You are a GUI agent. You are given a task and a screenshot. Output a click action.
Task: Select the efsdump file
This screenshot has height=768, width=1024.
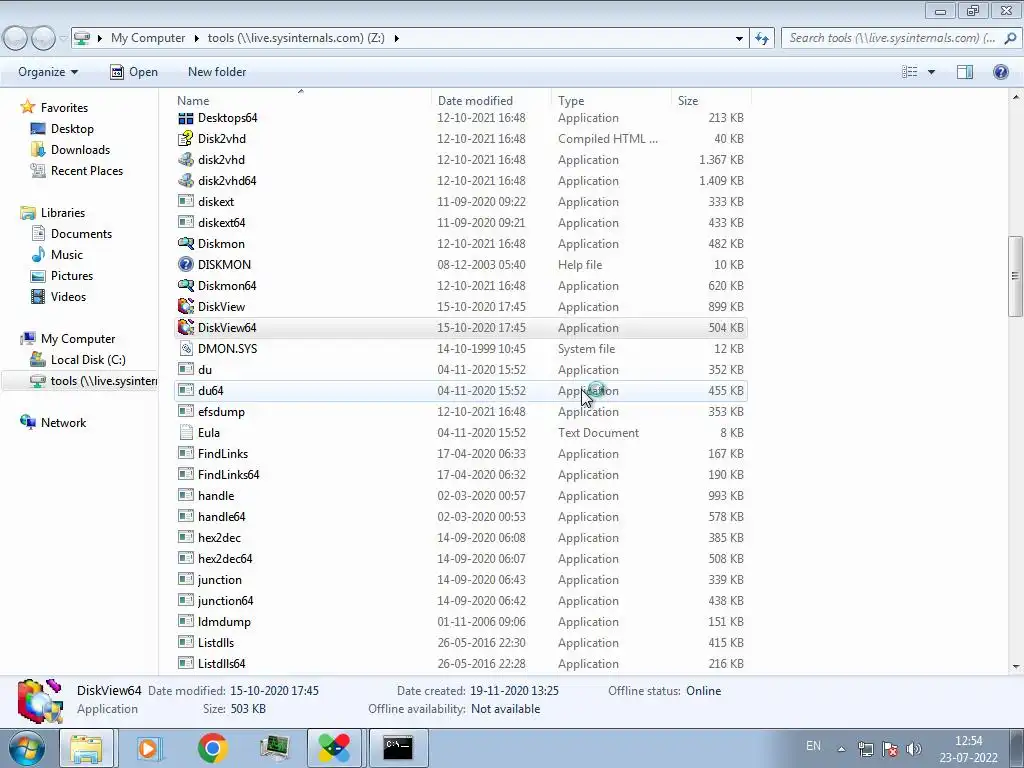coord(221,411)
